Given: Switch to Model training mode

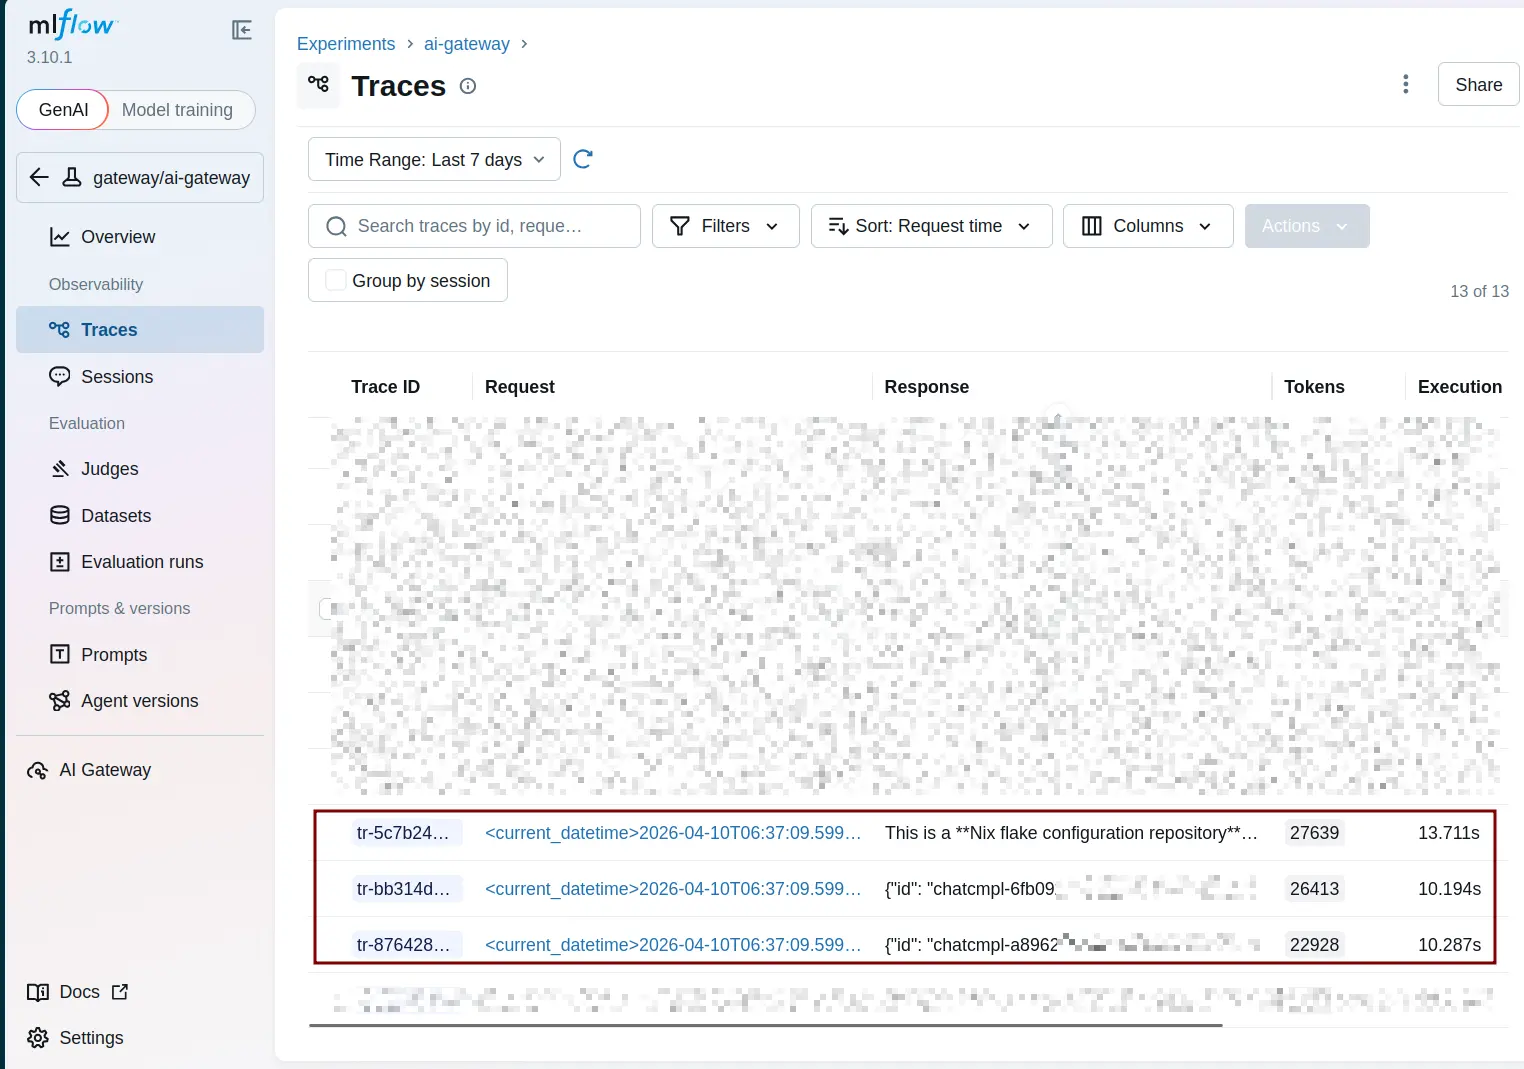Looking at the screenshot, I should [x=179, y=110].
